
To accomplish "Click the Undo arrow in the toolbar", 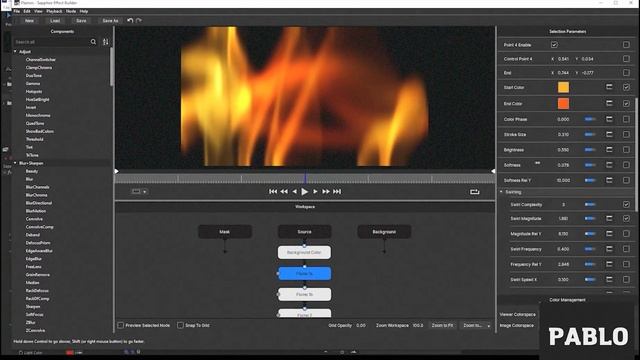I will [130, 20].
